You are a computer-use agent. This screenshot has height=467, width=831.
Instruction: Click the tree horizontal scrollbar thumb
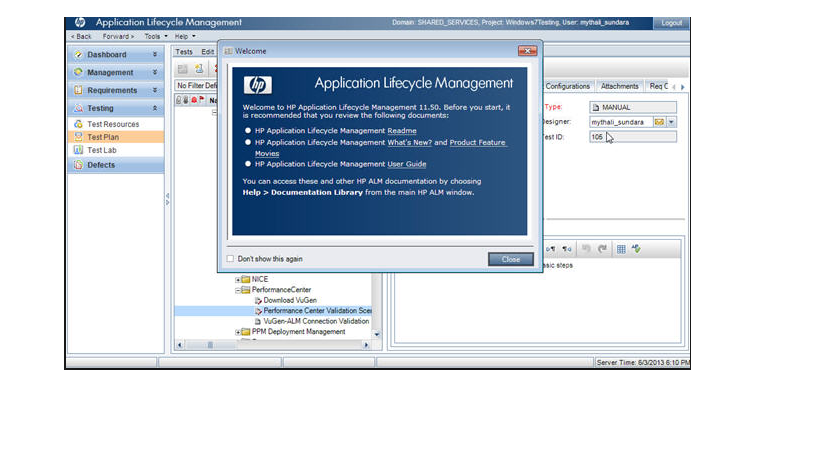(210, 345)
